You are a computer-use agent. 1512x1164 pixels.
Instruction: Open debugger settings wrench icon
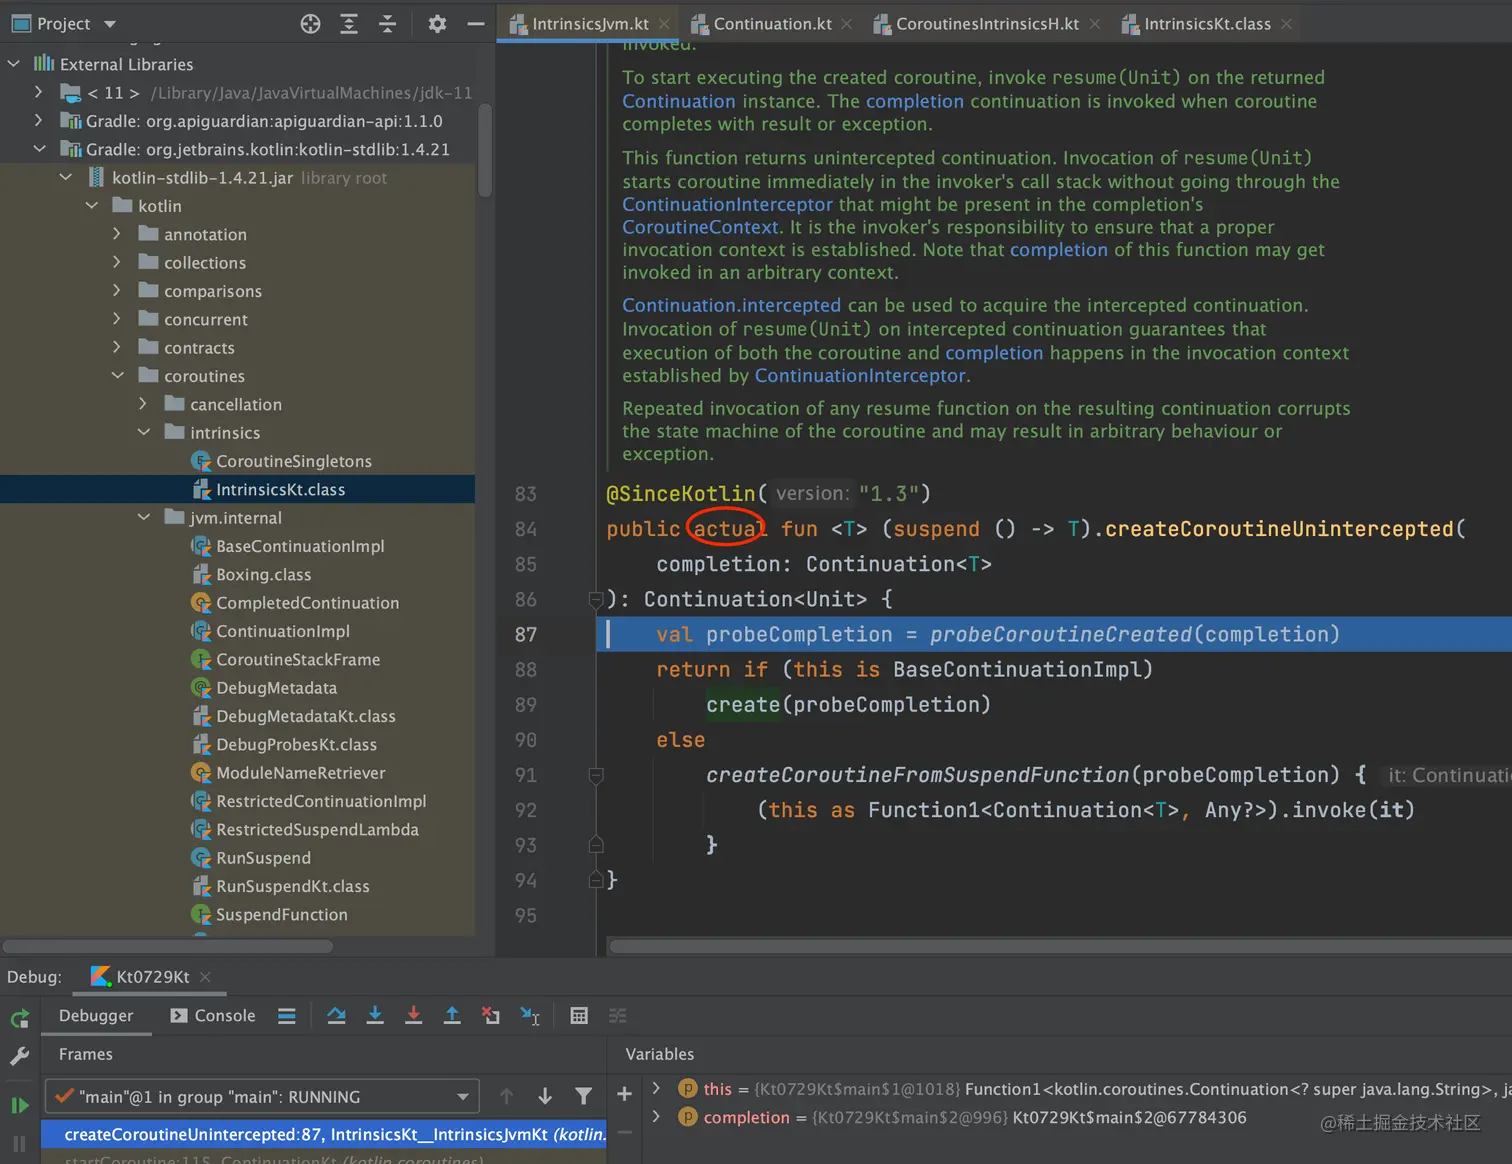tap(19, 1056)
